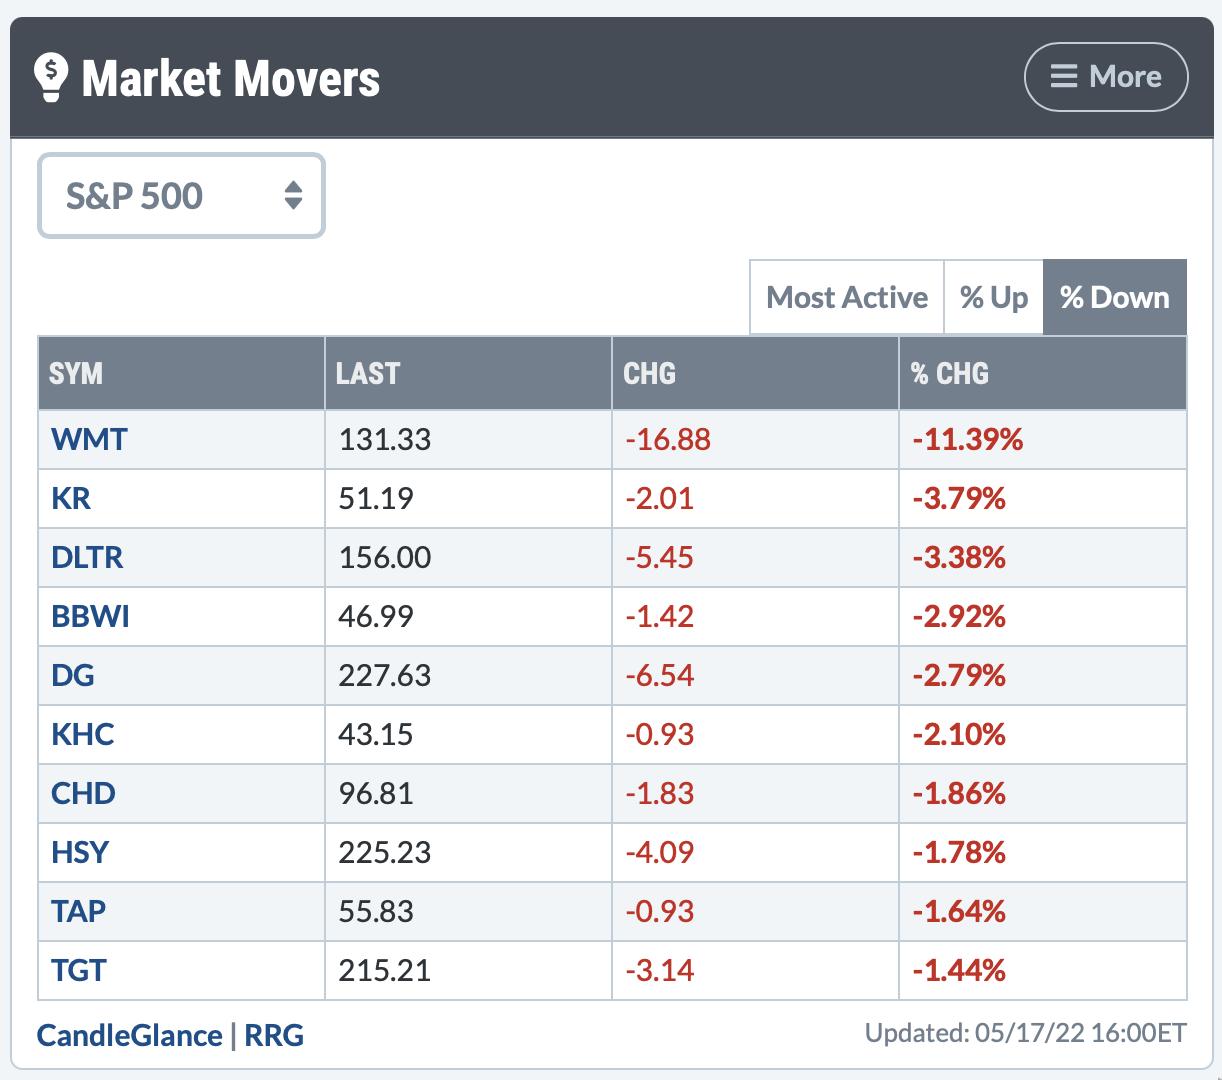Screen dimensions: 1222x1080
Task: Open the CandleGlance link
Action: click(129, 1035)
